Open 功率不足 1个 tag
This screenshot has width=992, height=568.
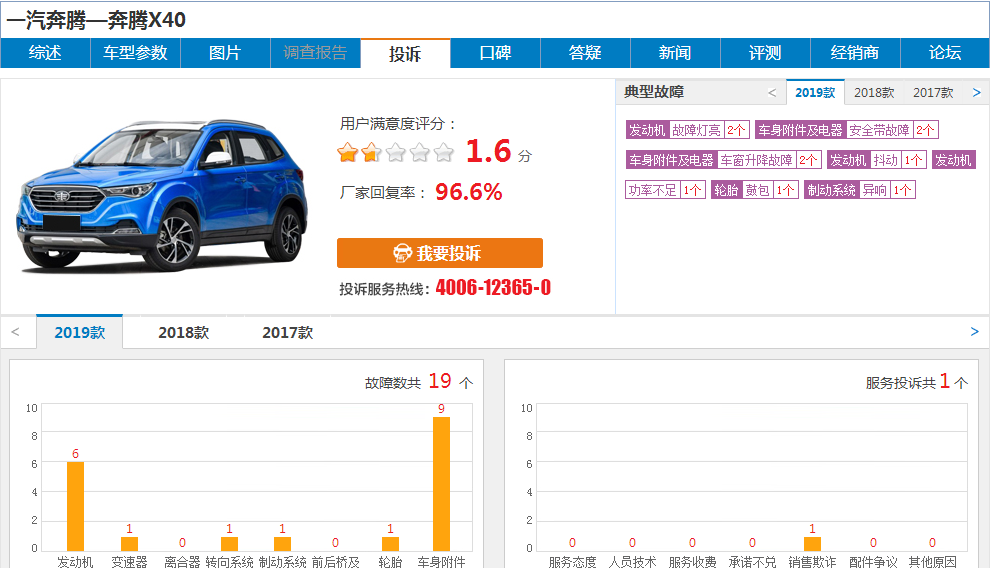click(665, 190)
